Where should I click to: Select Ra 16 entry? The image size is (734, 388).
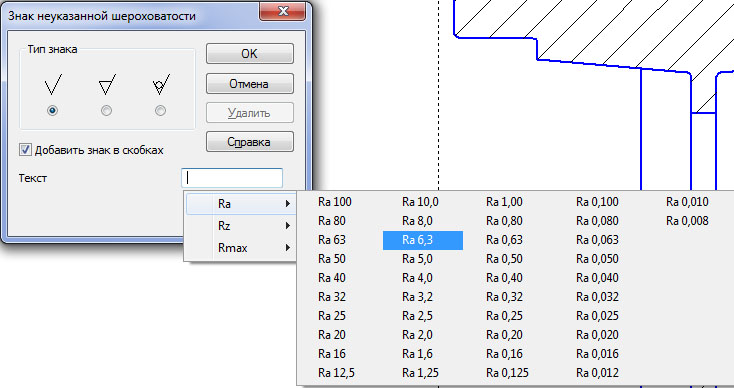(x=331, y=354)
